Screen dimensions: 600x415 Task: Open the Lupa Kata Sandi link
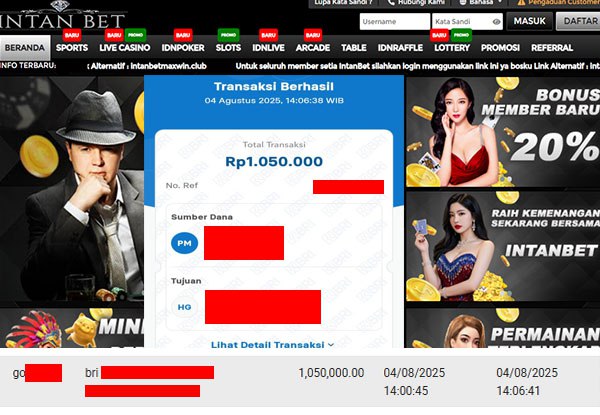[343, 3]
